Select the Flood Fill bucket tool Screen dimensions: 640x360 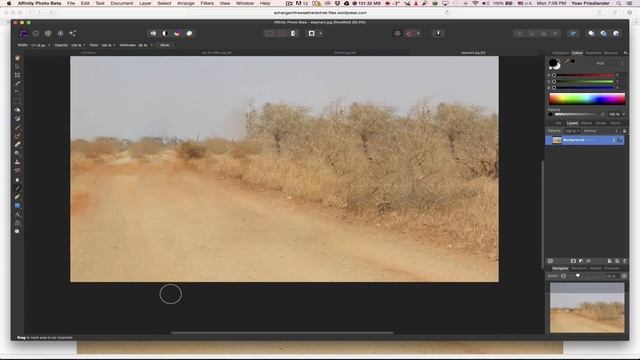(x=17, y=110)
